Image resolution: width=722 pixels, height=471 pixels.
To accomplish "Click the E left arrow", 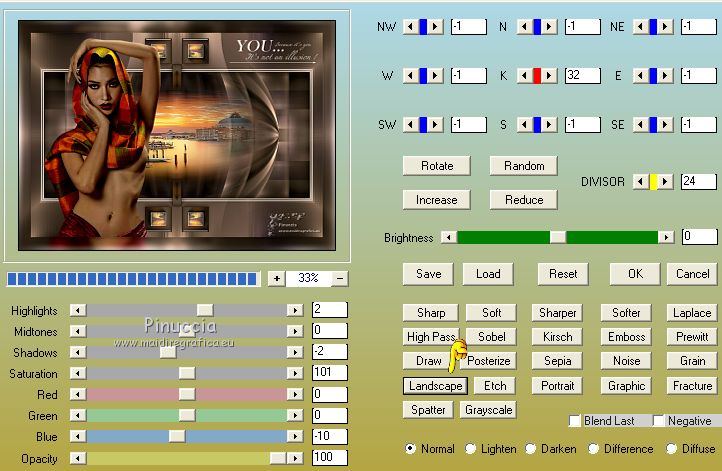I will [640, 75].
